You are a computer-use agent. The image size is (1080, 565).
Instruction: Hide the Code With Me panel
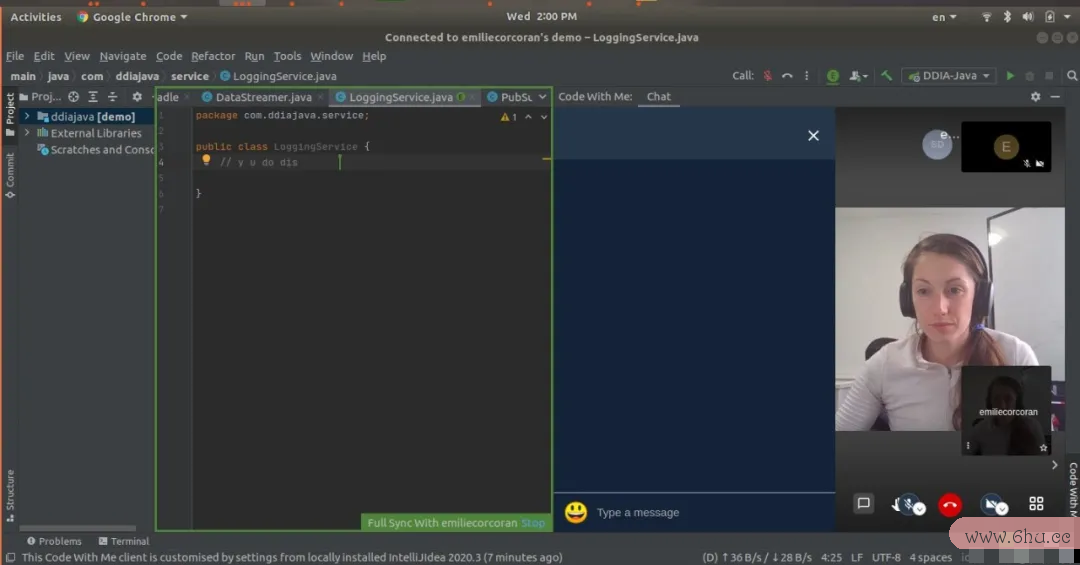1055,96
